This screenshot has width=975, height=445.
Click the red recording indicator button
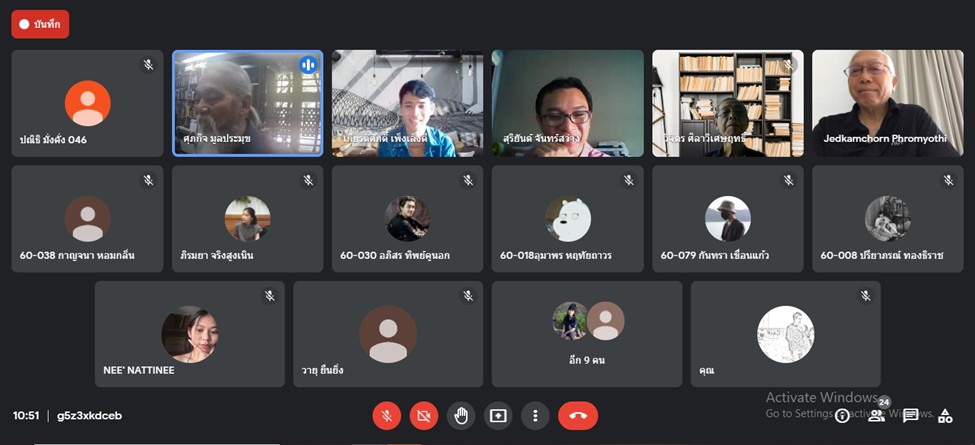pos(40,24)
